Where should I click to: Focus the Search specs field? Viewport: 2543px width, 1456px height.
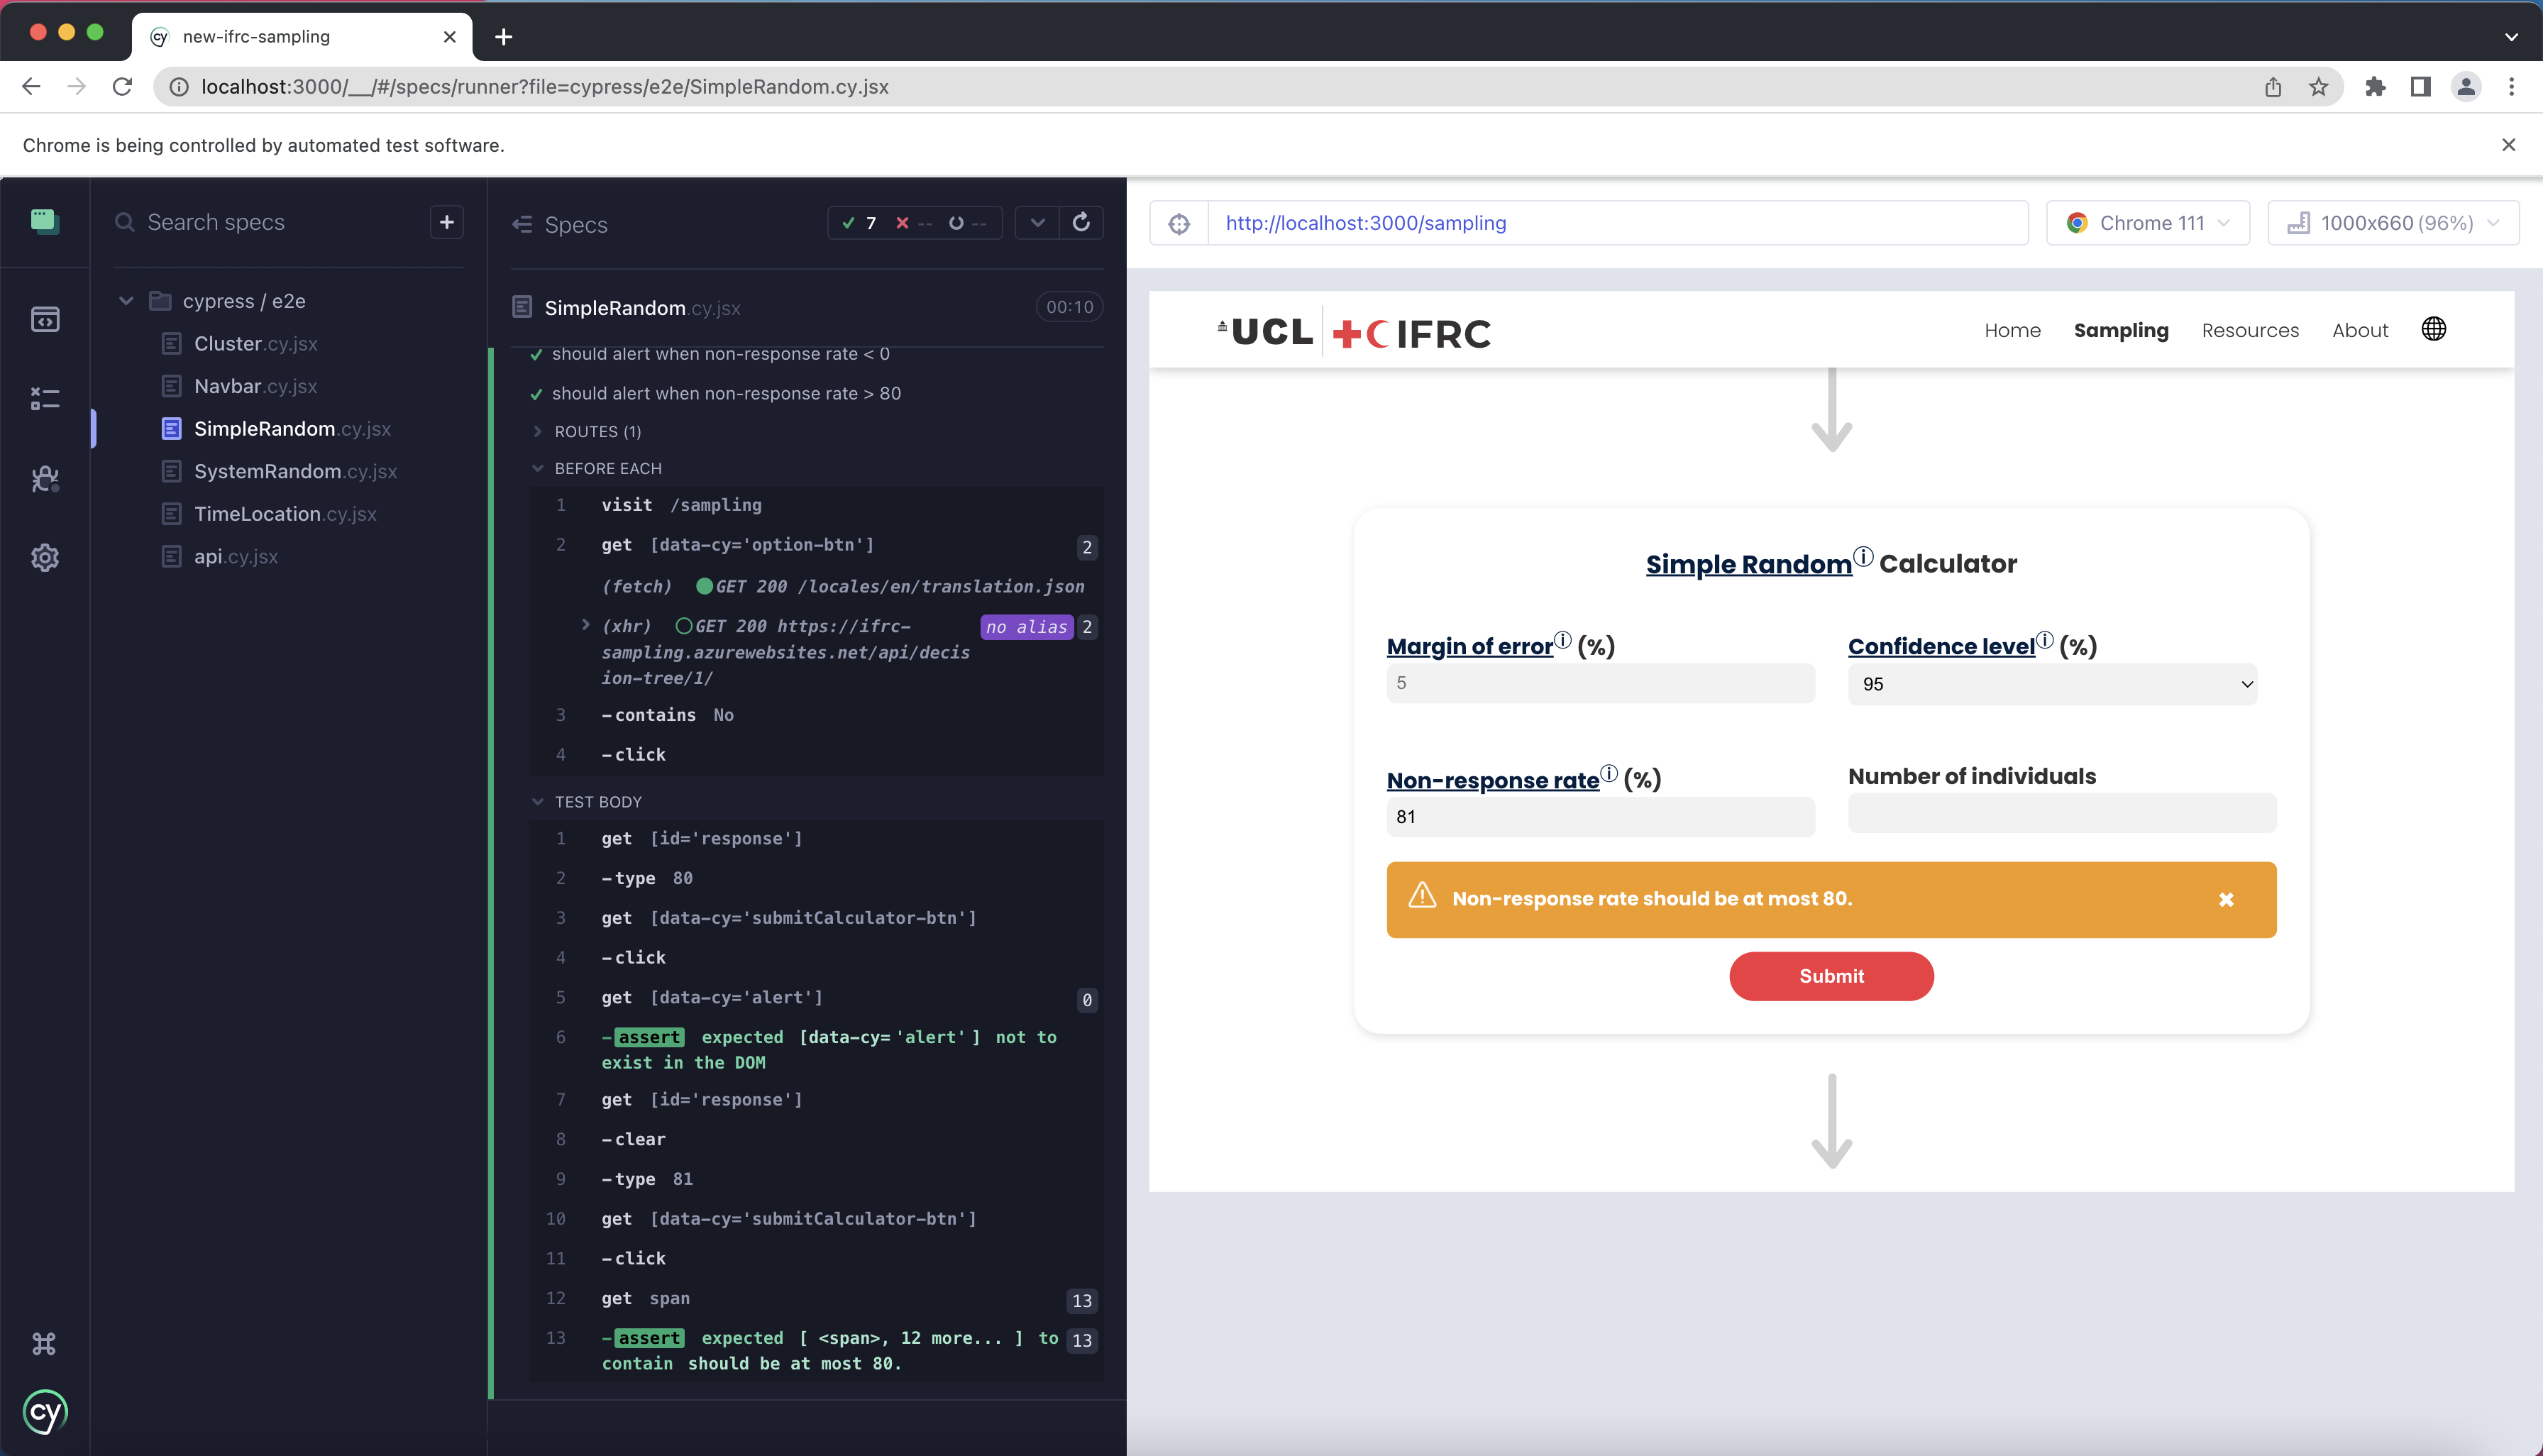tap(270, 222)
